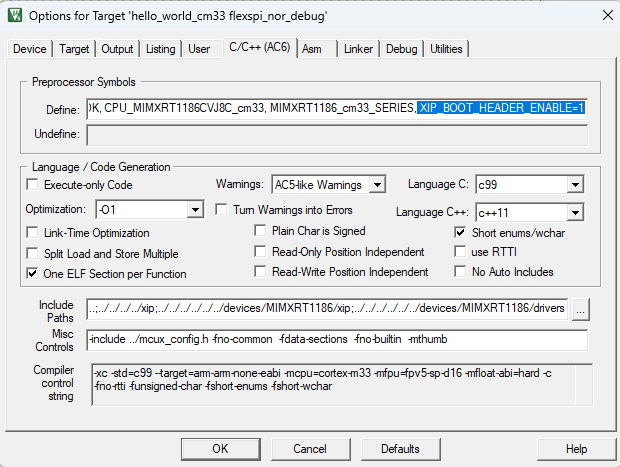
Task: Disable Short enums/wchar checkbox
Action: click(x=461, y=232)
